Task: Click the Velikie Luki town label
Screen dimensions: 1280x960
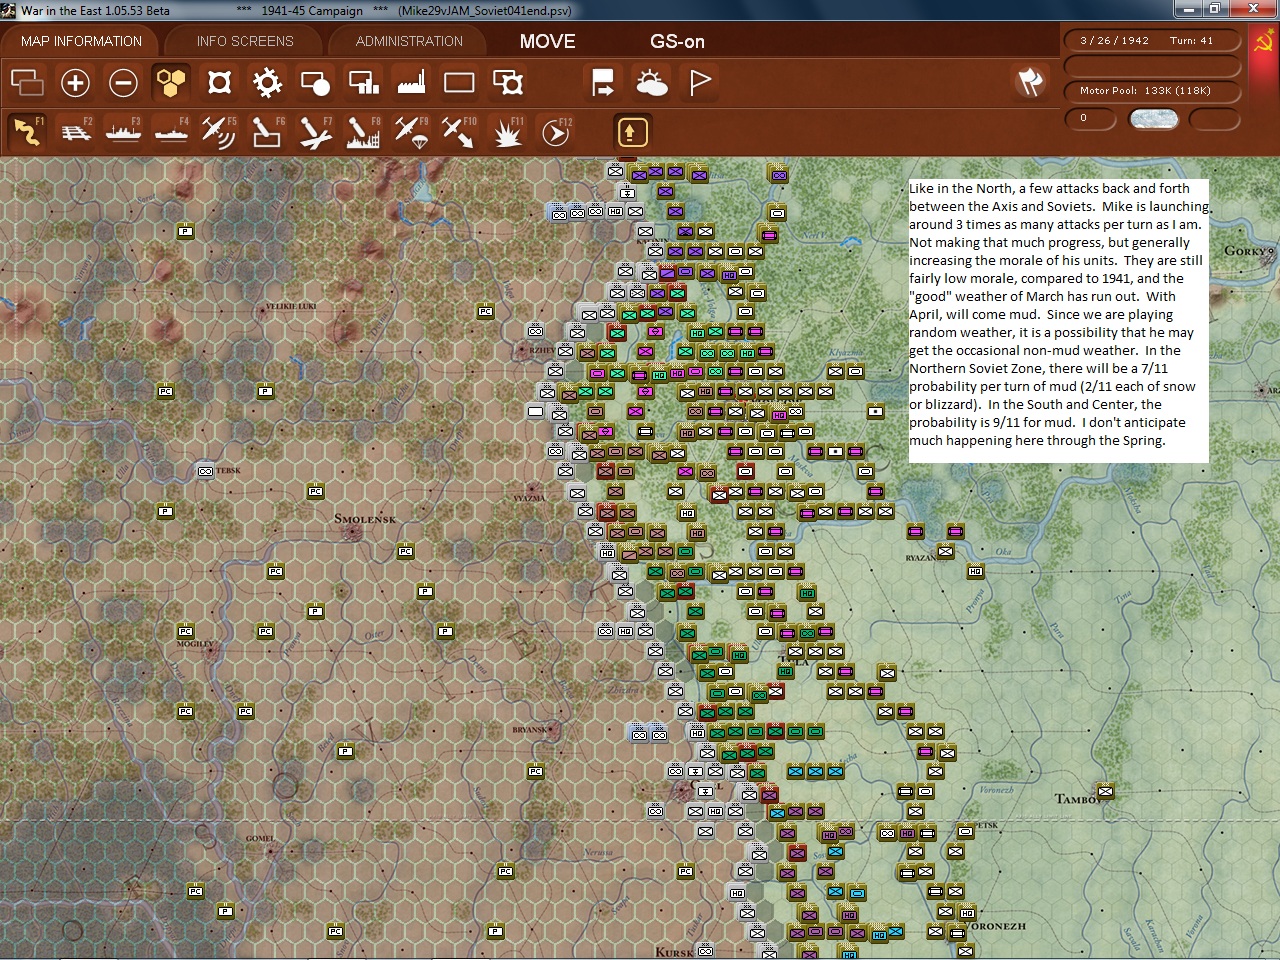Action: [291, 306]
